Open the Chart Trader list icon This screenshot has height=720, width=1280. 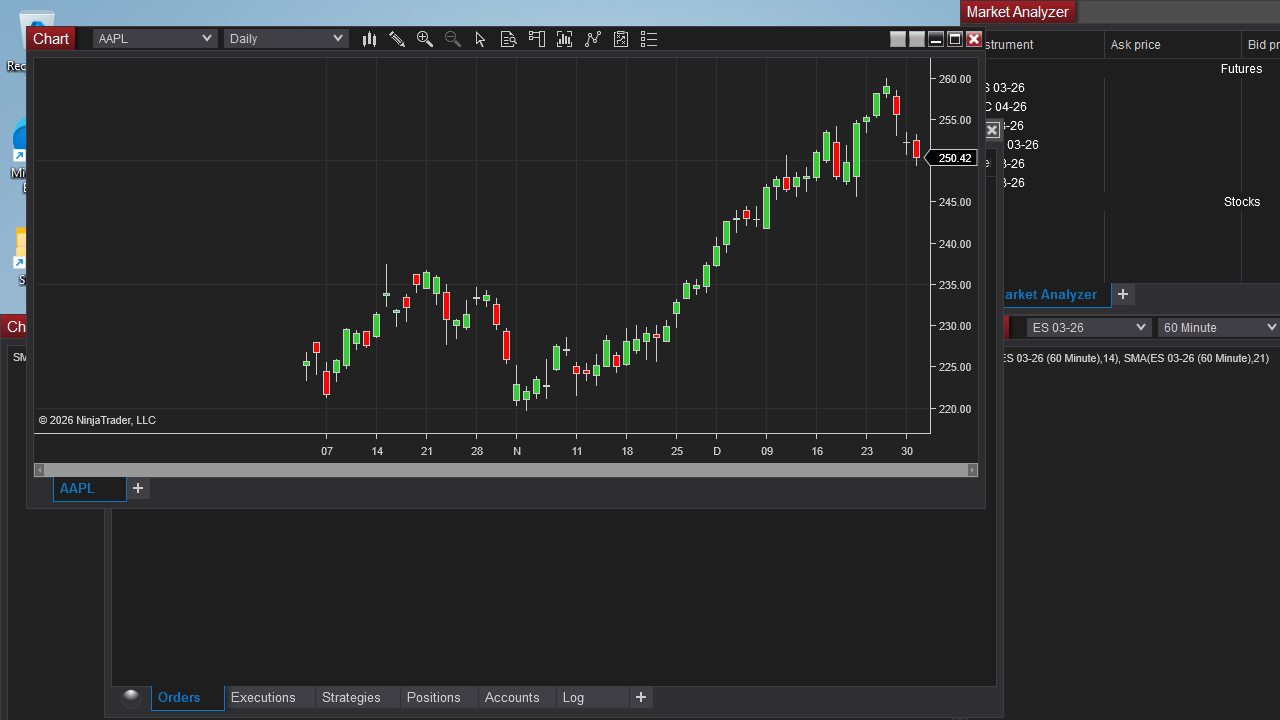[648, 39]
